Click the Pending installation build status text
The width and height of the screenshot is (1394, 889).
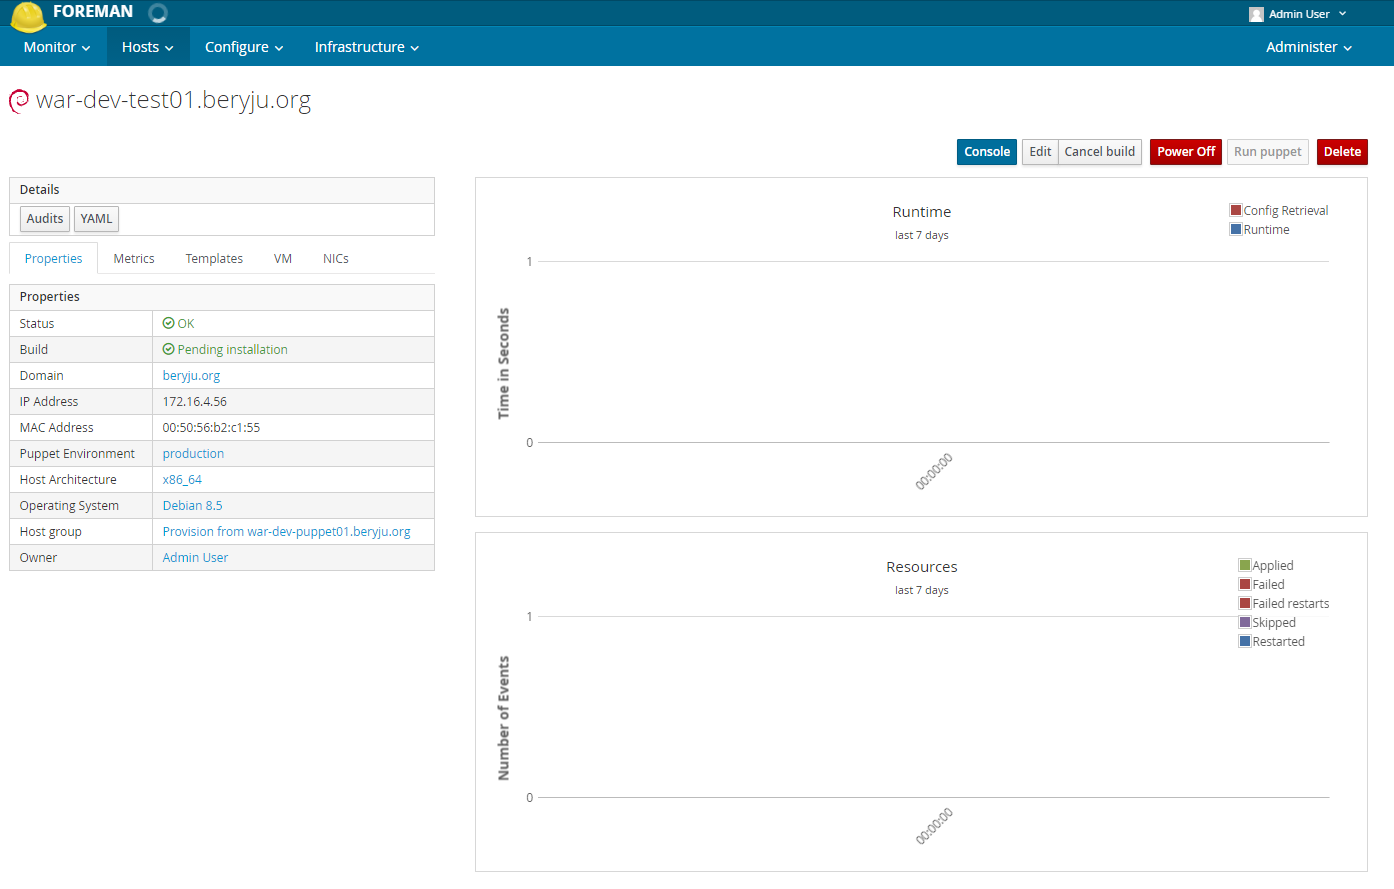[232, 349]
